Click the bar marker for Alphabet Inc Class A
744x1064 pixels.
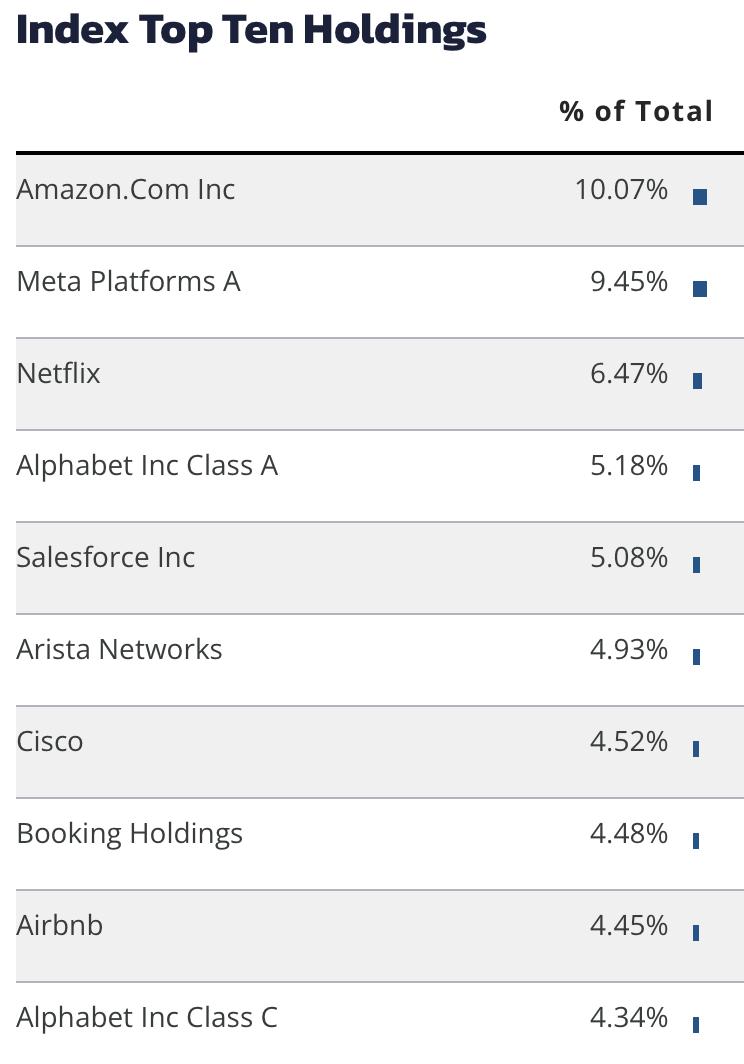click(x=696, y=473)
